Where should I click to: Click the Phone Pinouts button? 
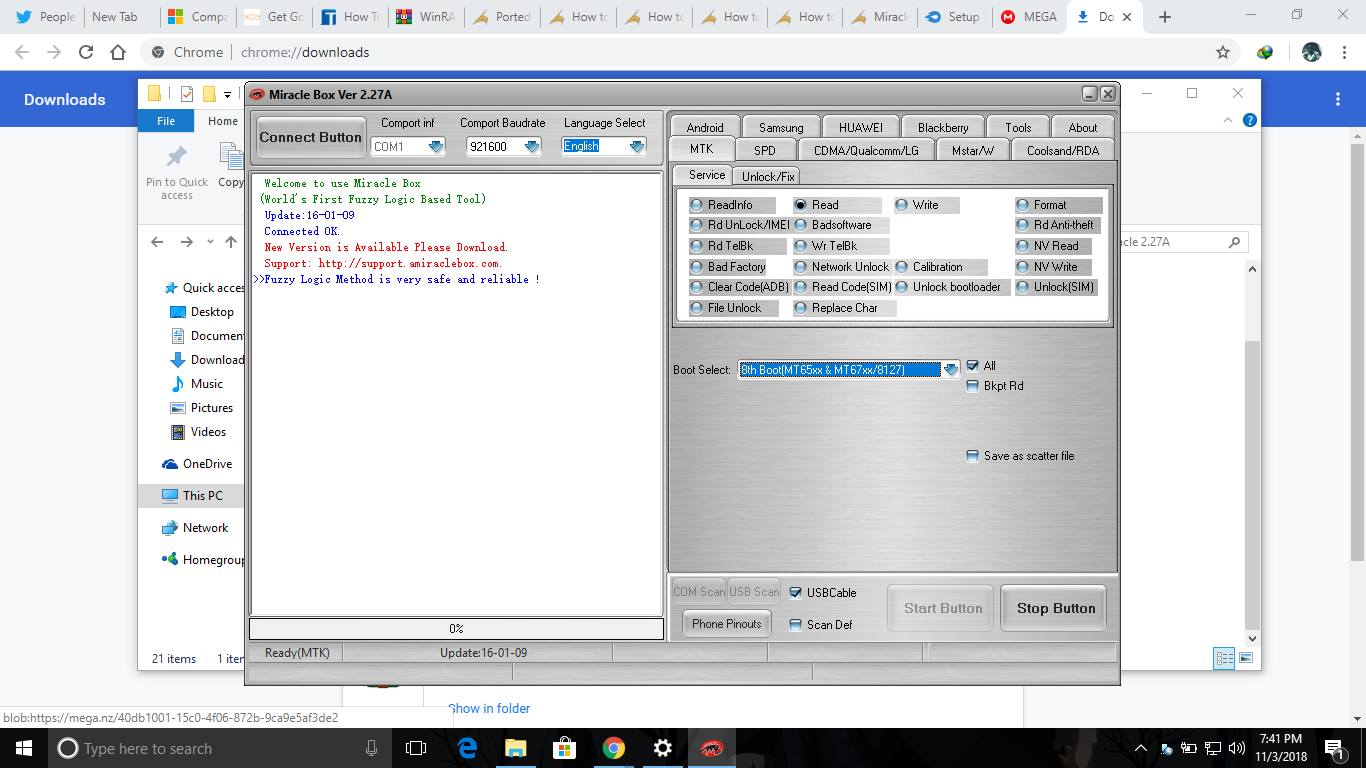727,624
